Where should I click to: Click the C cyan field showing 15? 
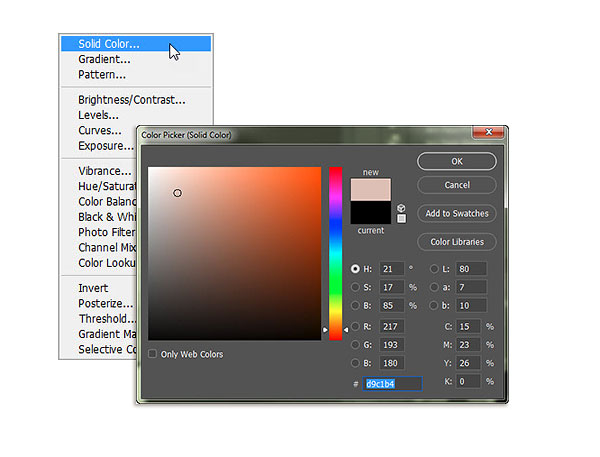(468, 326)
